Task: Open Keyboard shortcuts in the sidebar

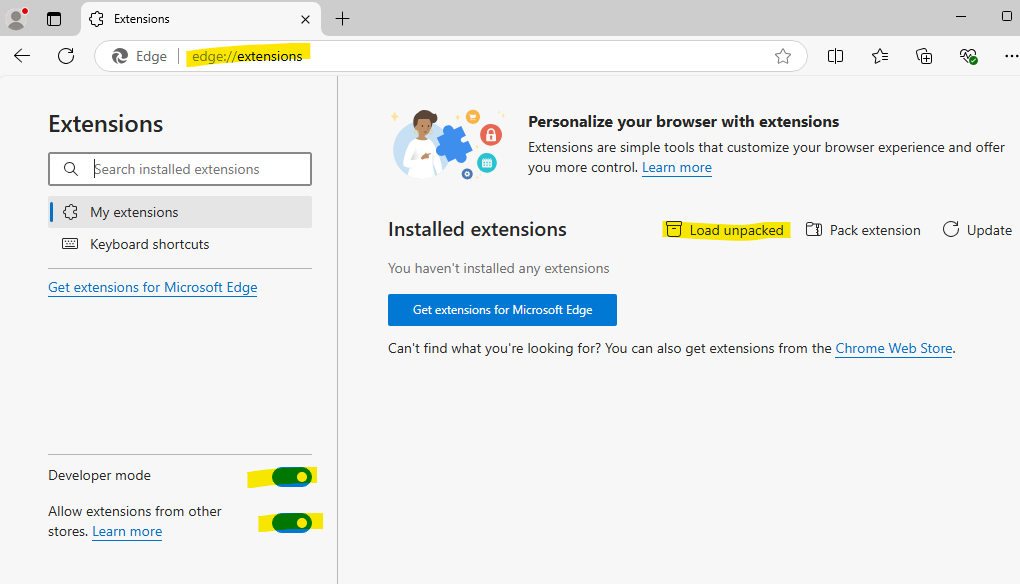Action: [x=180, y=244]
